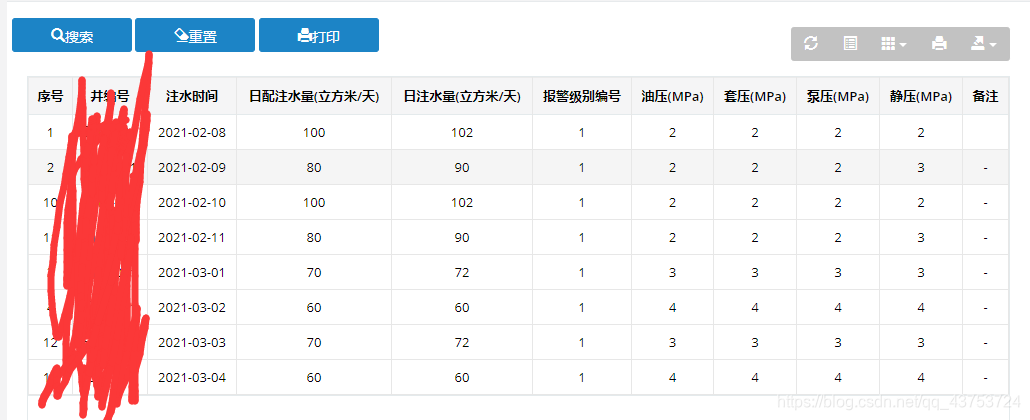Select the date cell 2021-03-04
This screenshot has height=420, width=1030.
192,377
